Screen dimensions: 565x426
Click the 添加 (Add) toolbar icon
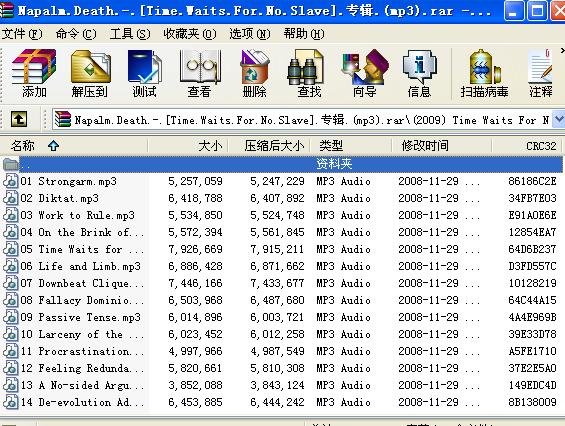tap(34, 74)
